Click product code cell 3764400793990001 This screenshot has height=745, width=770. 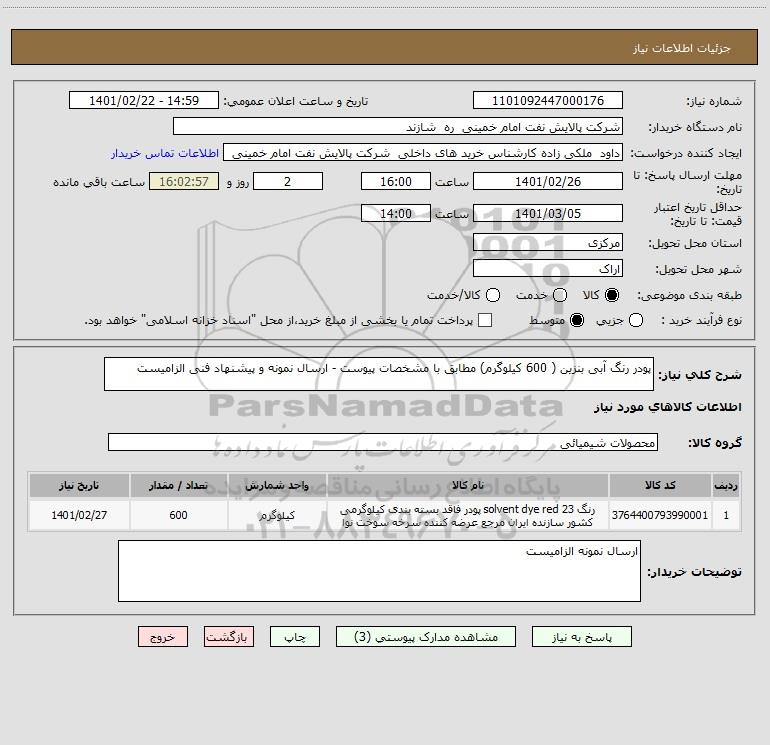click(660, 515)
